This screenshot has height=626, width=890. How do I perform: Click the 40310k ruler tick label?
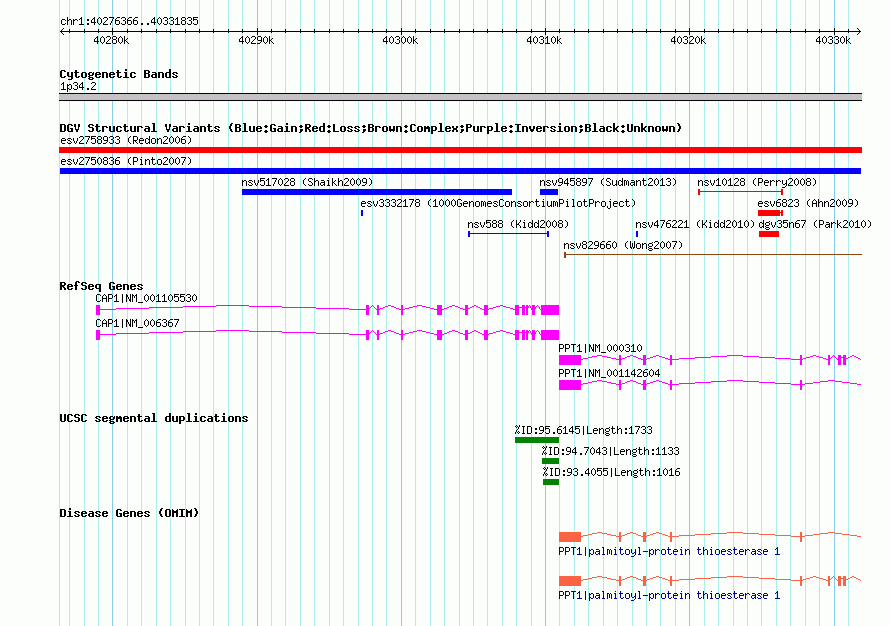[544, 40]
